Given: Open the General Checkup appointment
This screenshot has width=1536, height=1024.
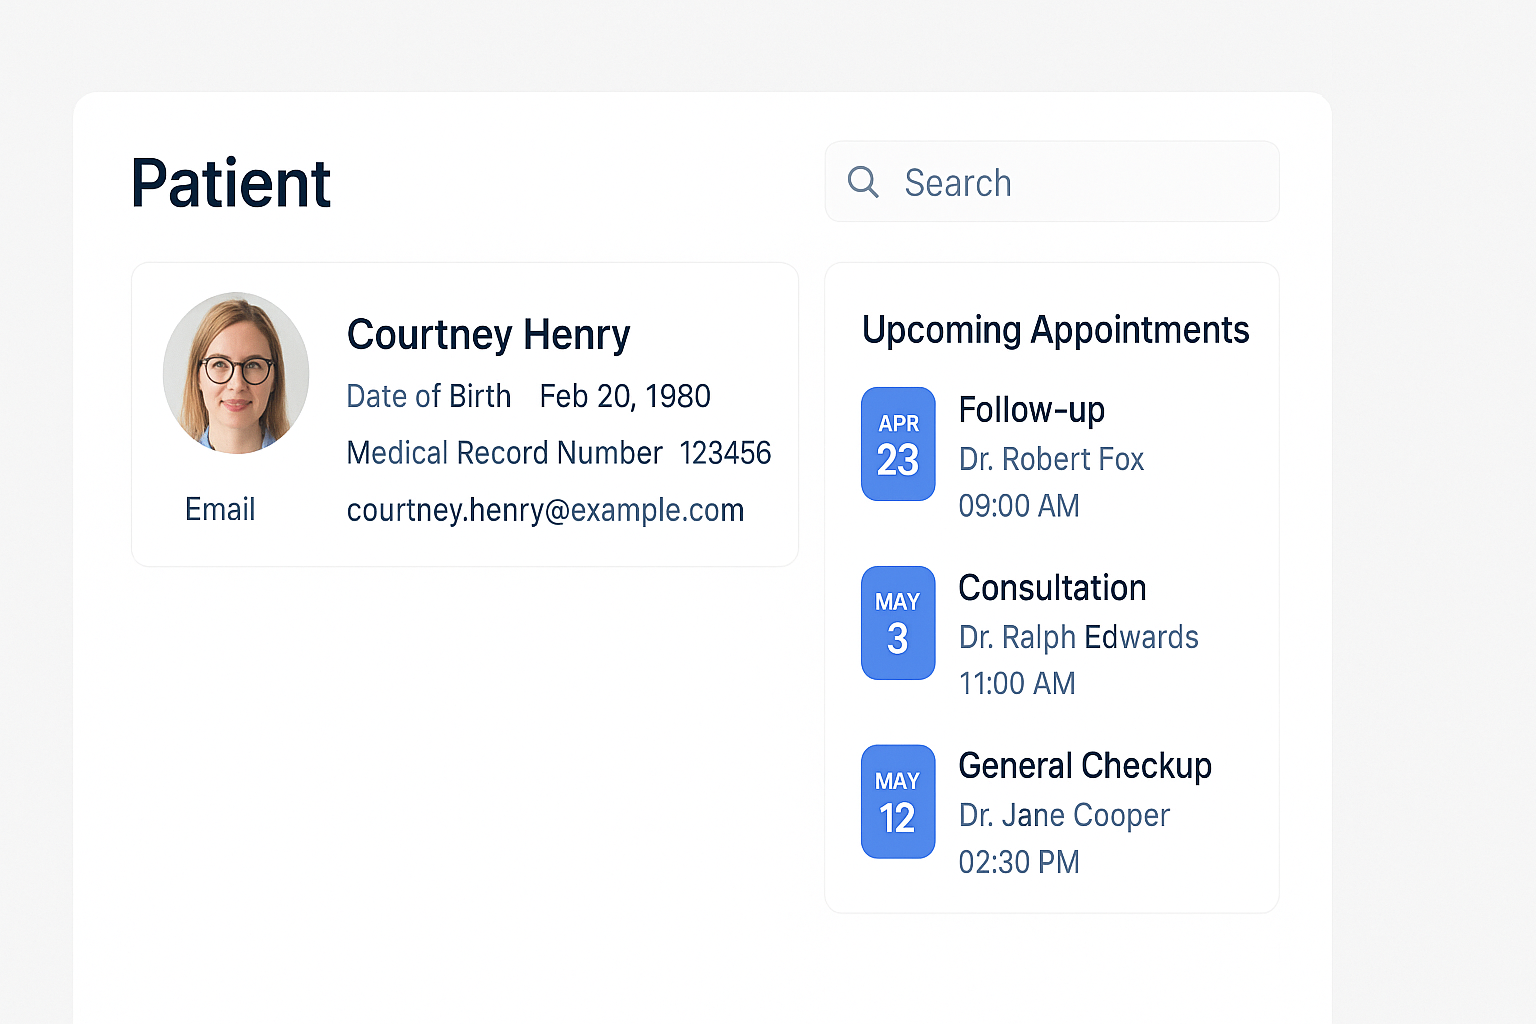Looking at the screenshot, I should [1085, 766].
